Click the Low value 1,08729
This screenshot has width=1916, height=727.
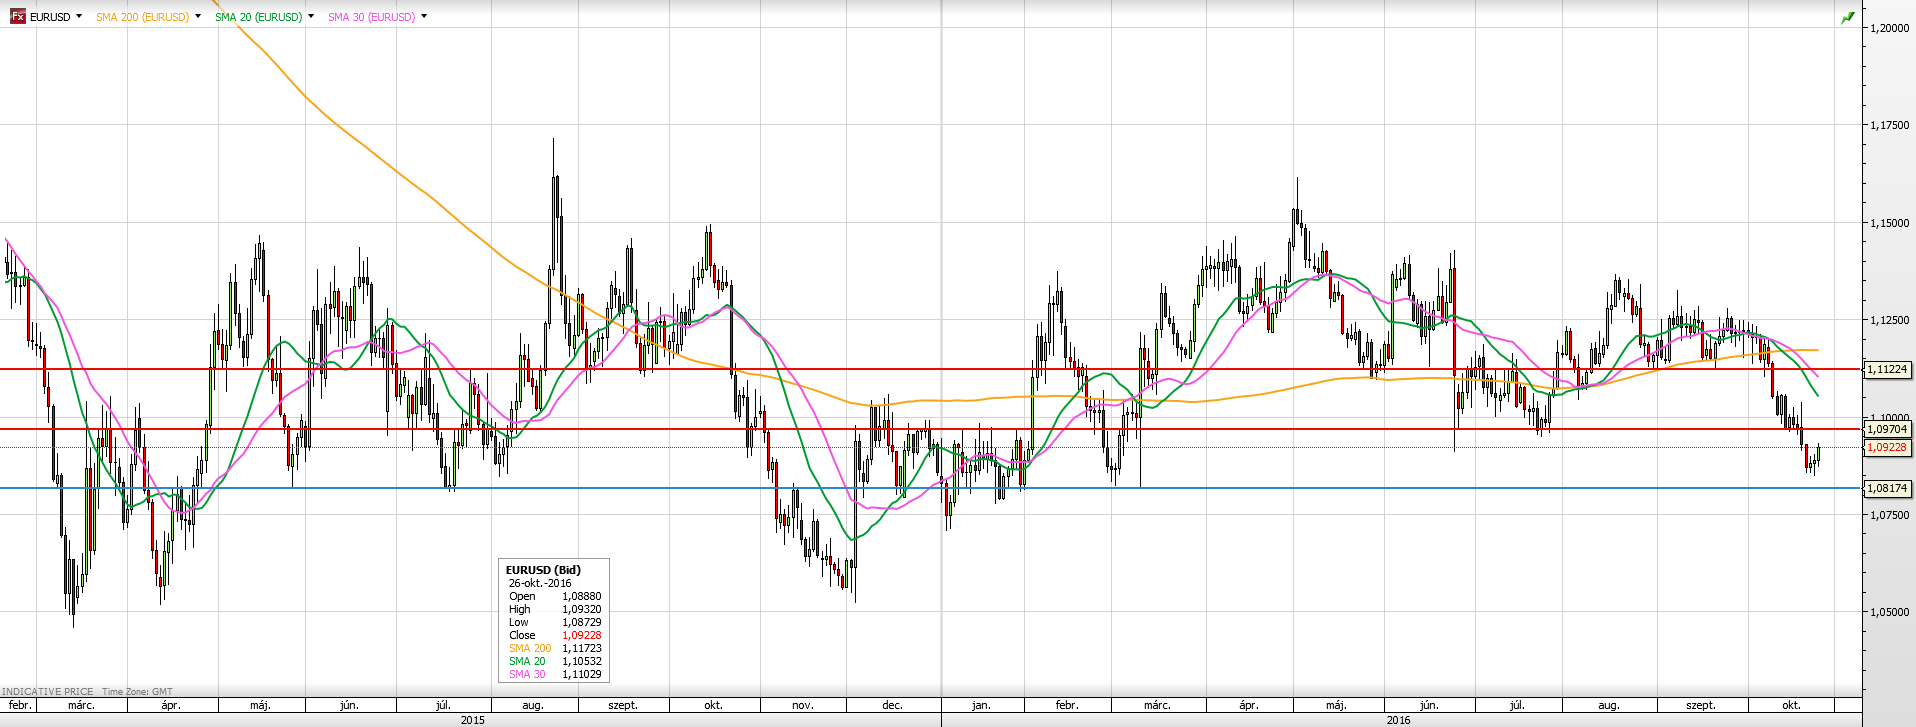582,622
